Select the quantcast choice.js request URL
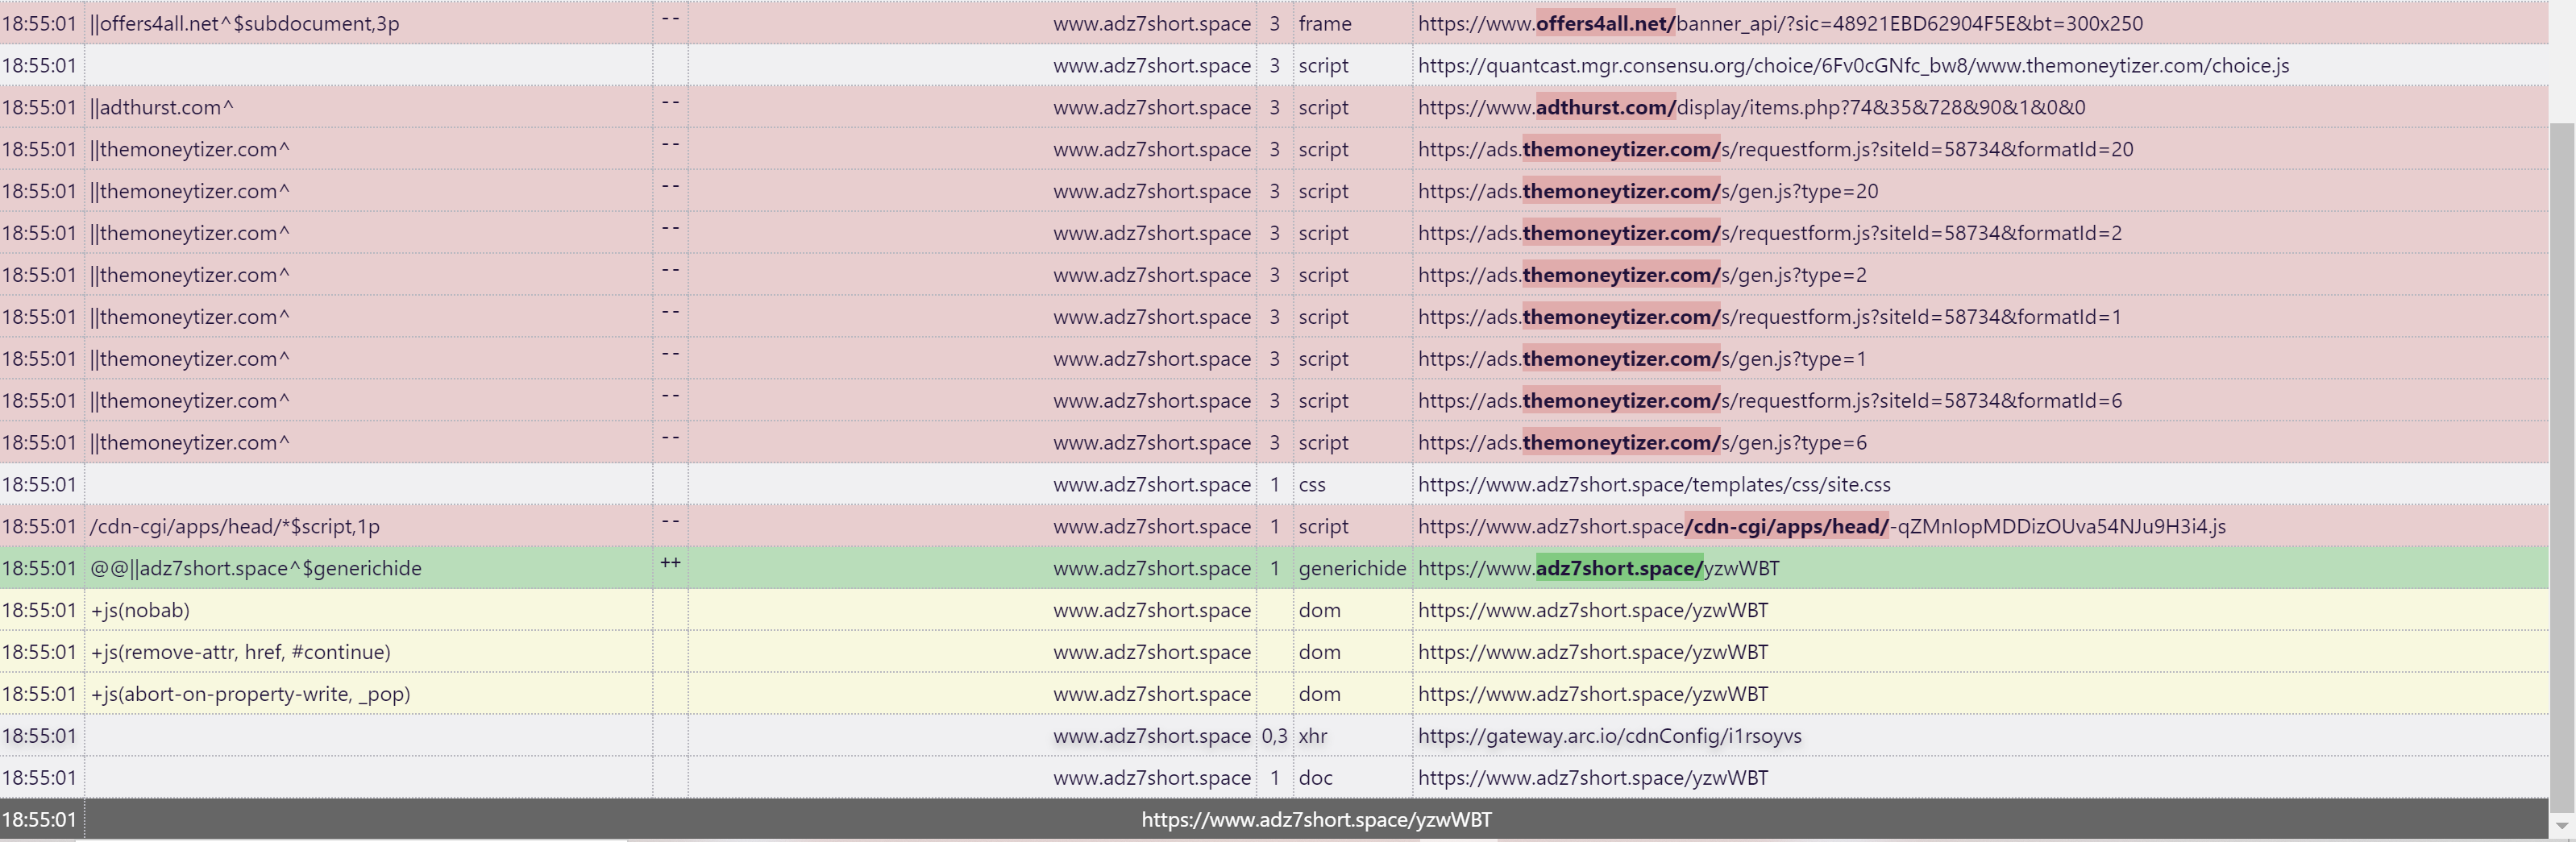The width and height of the screenshot is (2576, 842). pos(1853,65)
